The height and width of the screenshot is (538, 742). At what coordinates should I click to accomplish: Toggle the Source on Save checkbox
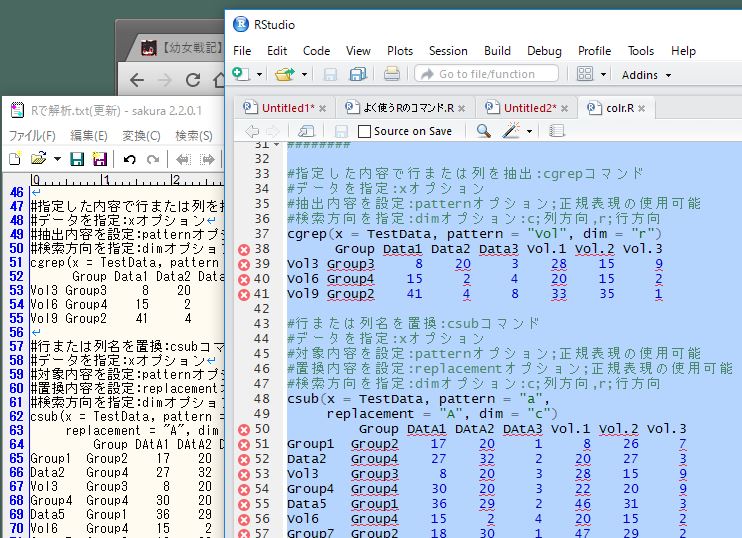(364, 131)
